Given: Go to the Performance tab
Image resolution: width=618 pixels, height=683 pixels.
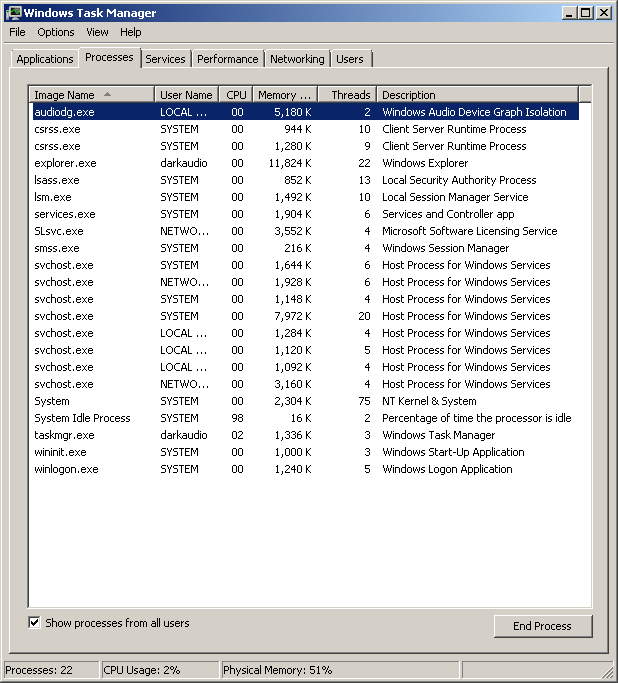Looking at the screenshot, I should point(227,59).
